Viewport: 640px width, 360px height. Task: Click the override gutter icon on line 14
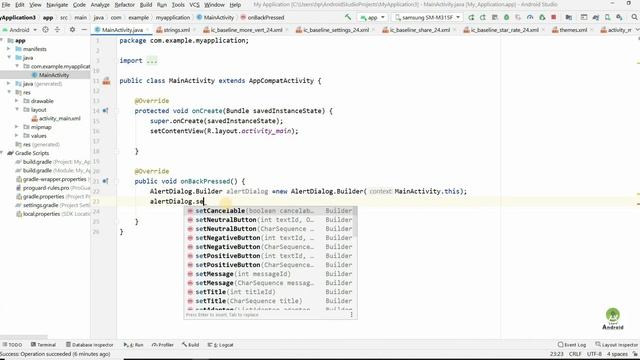coord(105,111)
